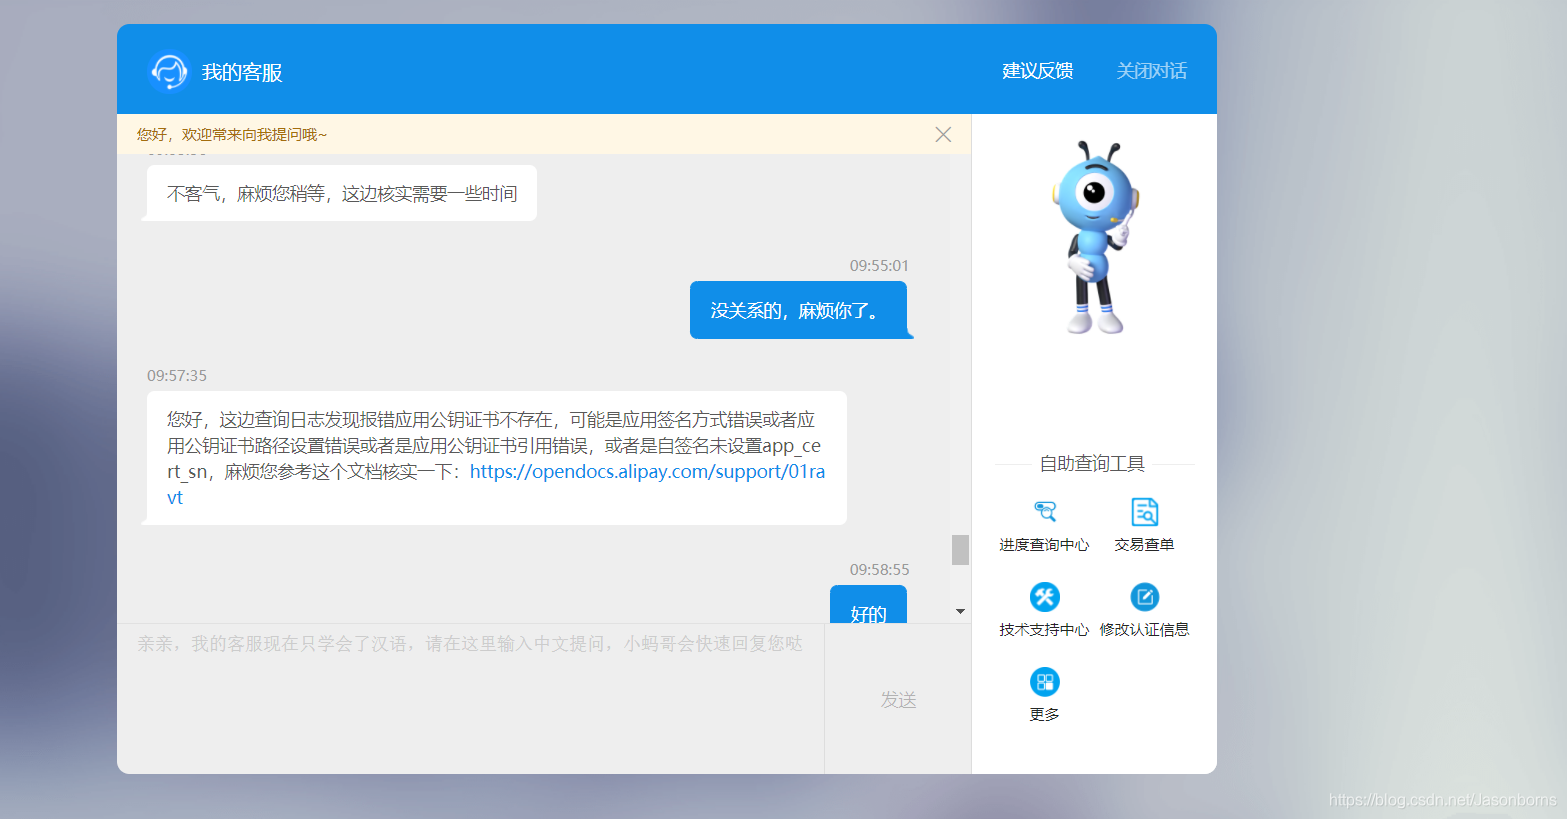Click the welcome notice text 您好，欢迎常来
Screen dimensions: 1567x819
tap(232, 135)
